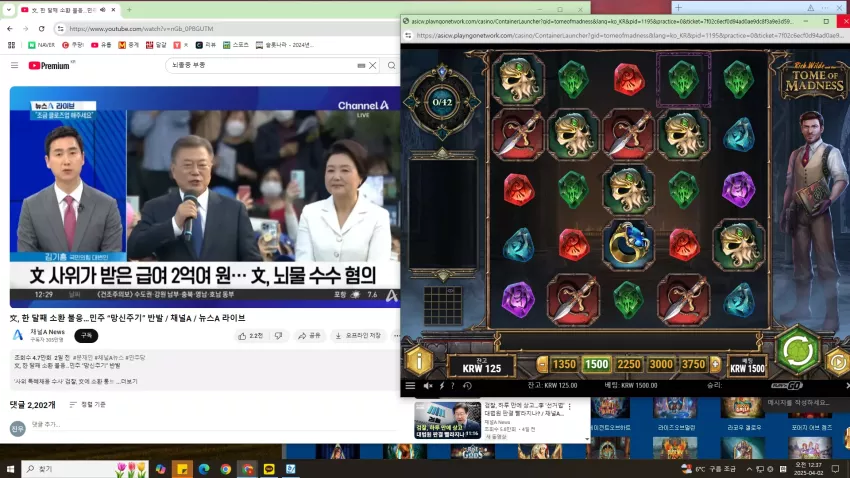This screenshot has height=478, width=850.
Task: Increase the bet with the plus button
Action: (716, 364)
